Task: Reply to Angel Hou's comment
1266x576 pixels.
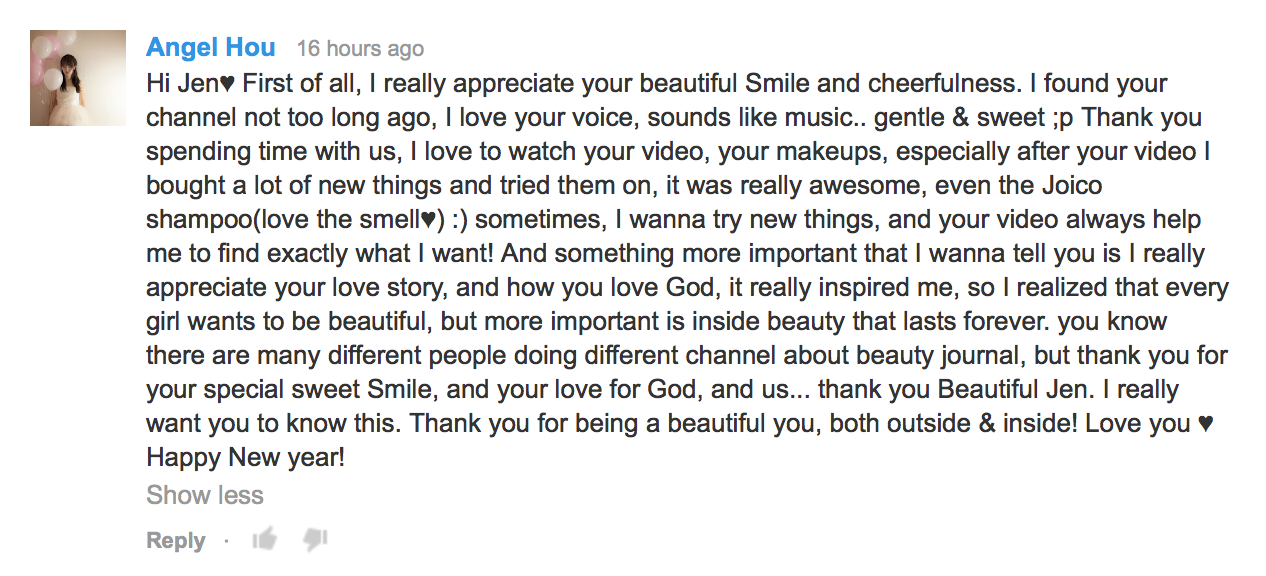Action: click(176, 541)
